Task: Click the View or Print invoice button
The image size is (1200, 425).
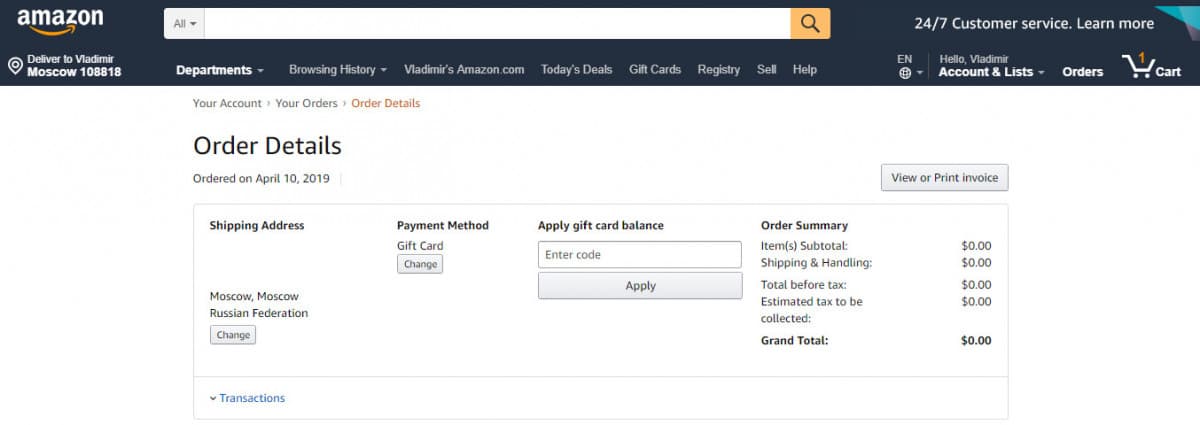Action: (x=944, y=178)
